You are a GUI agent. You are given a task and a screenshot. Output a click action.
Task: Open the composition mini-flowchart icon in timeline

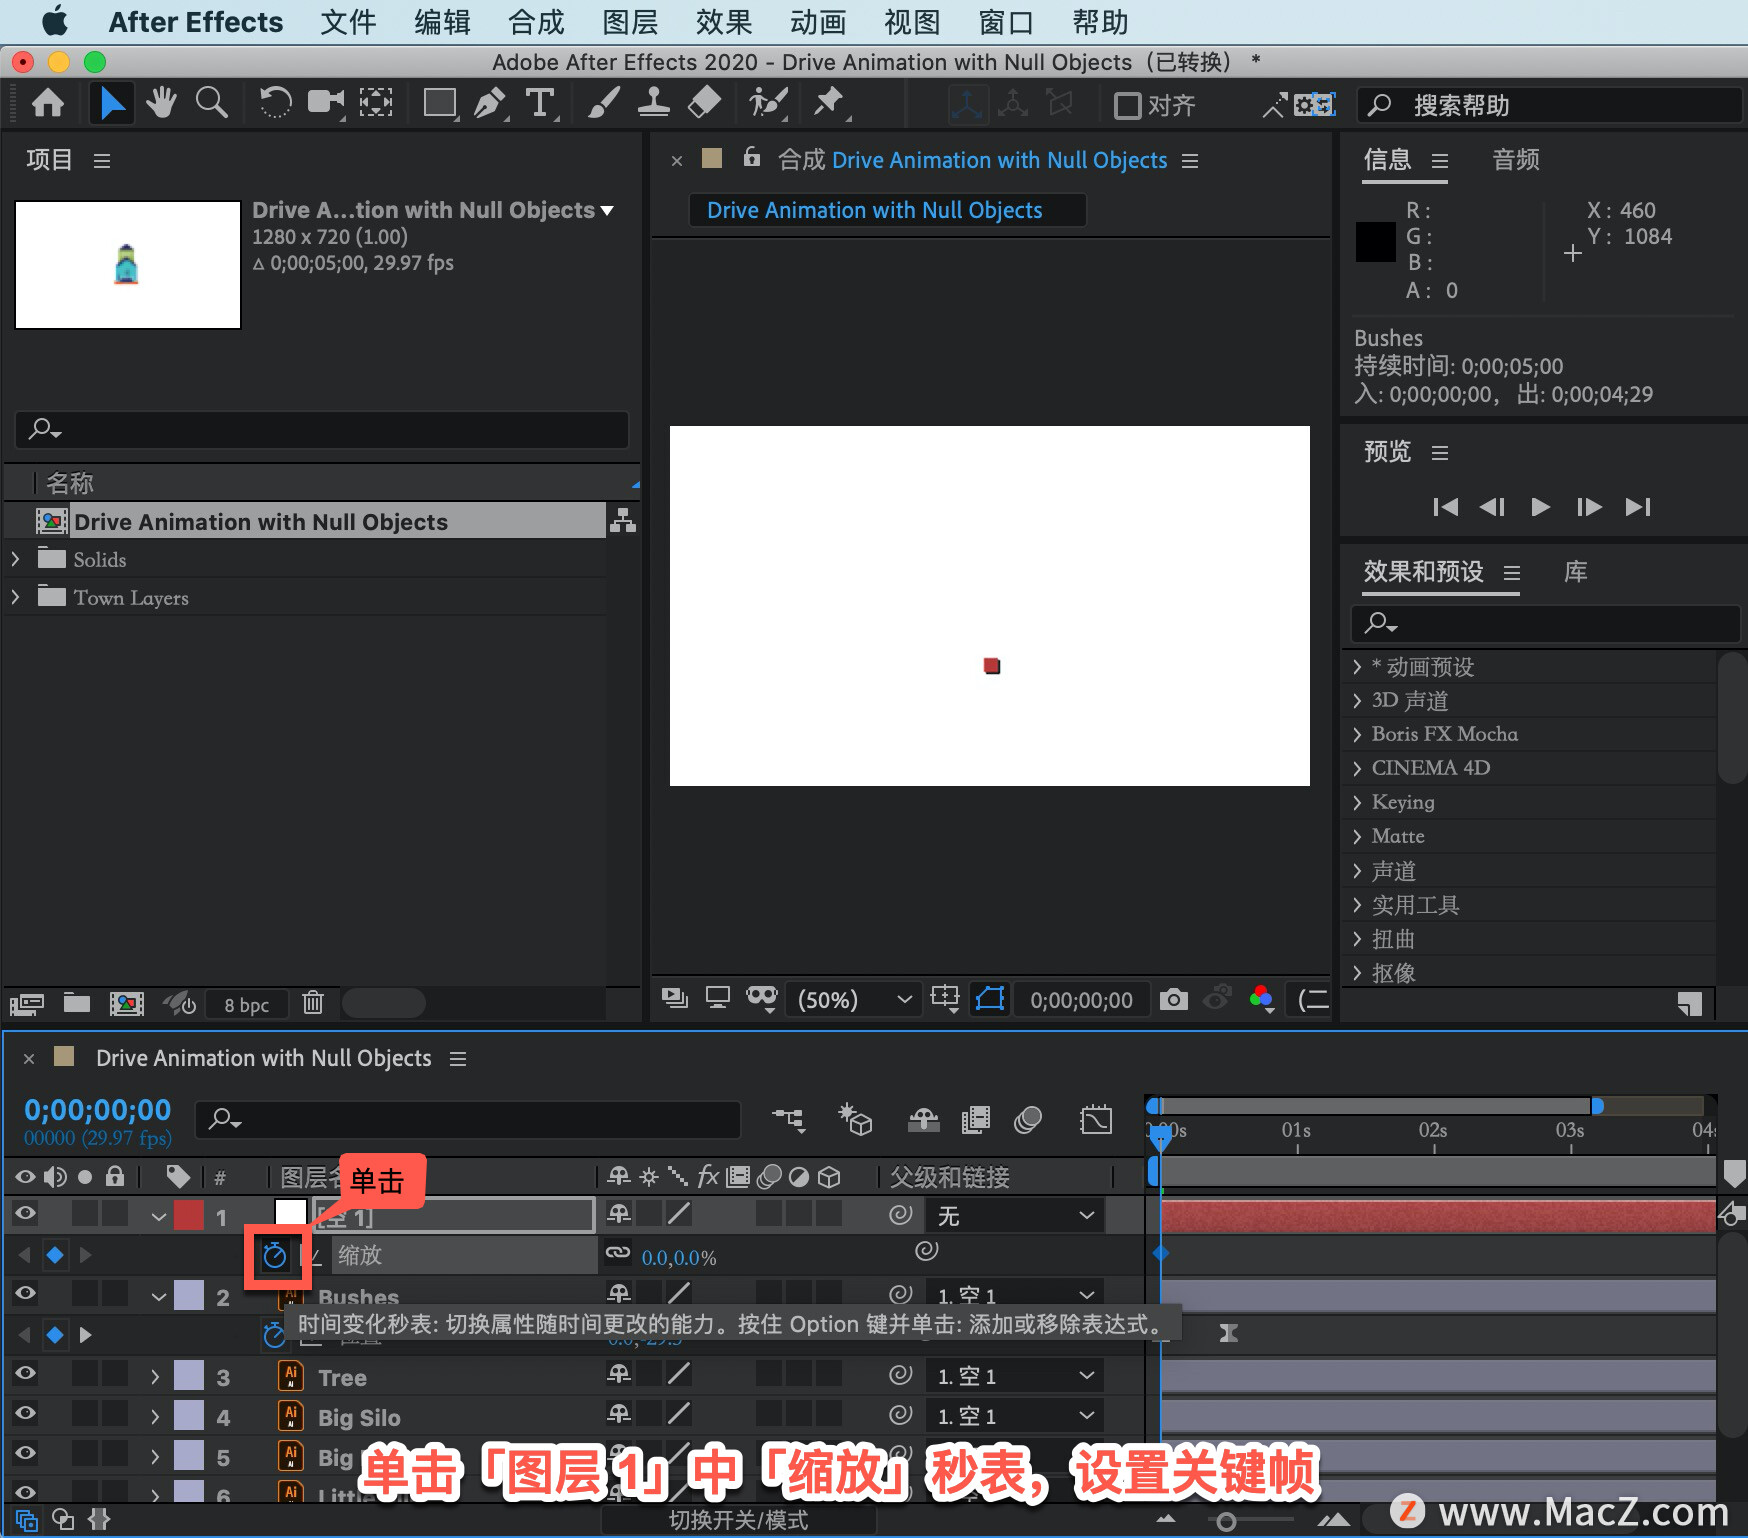coord(788,1119)
